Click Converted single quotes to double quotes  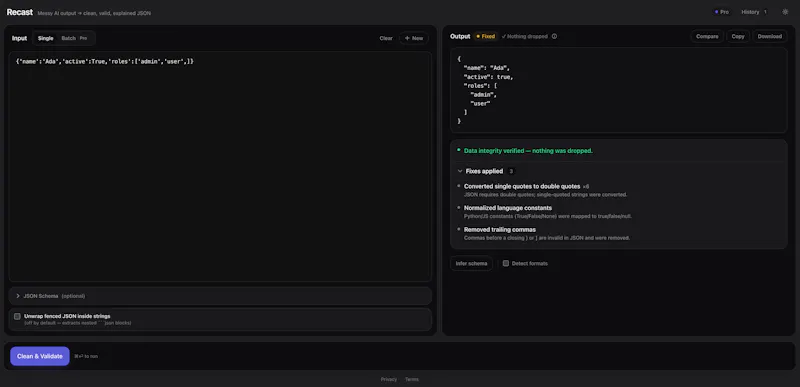point(522,187)
